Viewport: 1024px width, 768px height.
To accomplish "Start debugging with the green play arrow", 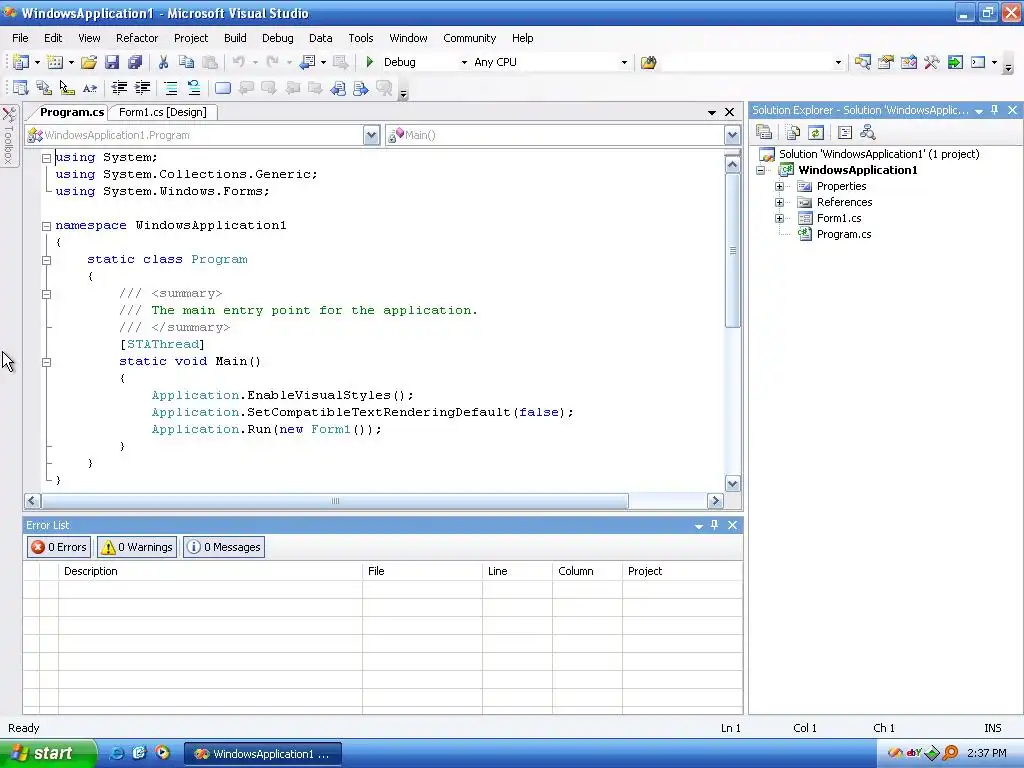I will [x=370, y=62].
